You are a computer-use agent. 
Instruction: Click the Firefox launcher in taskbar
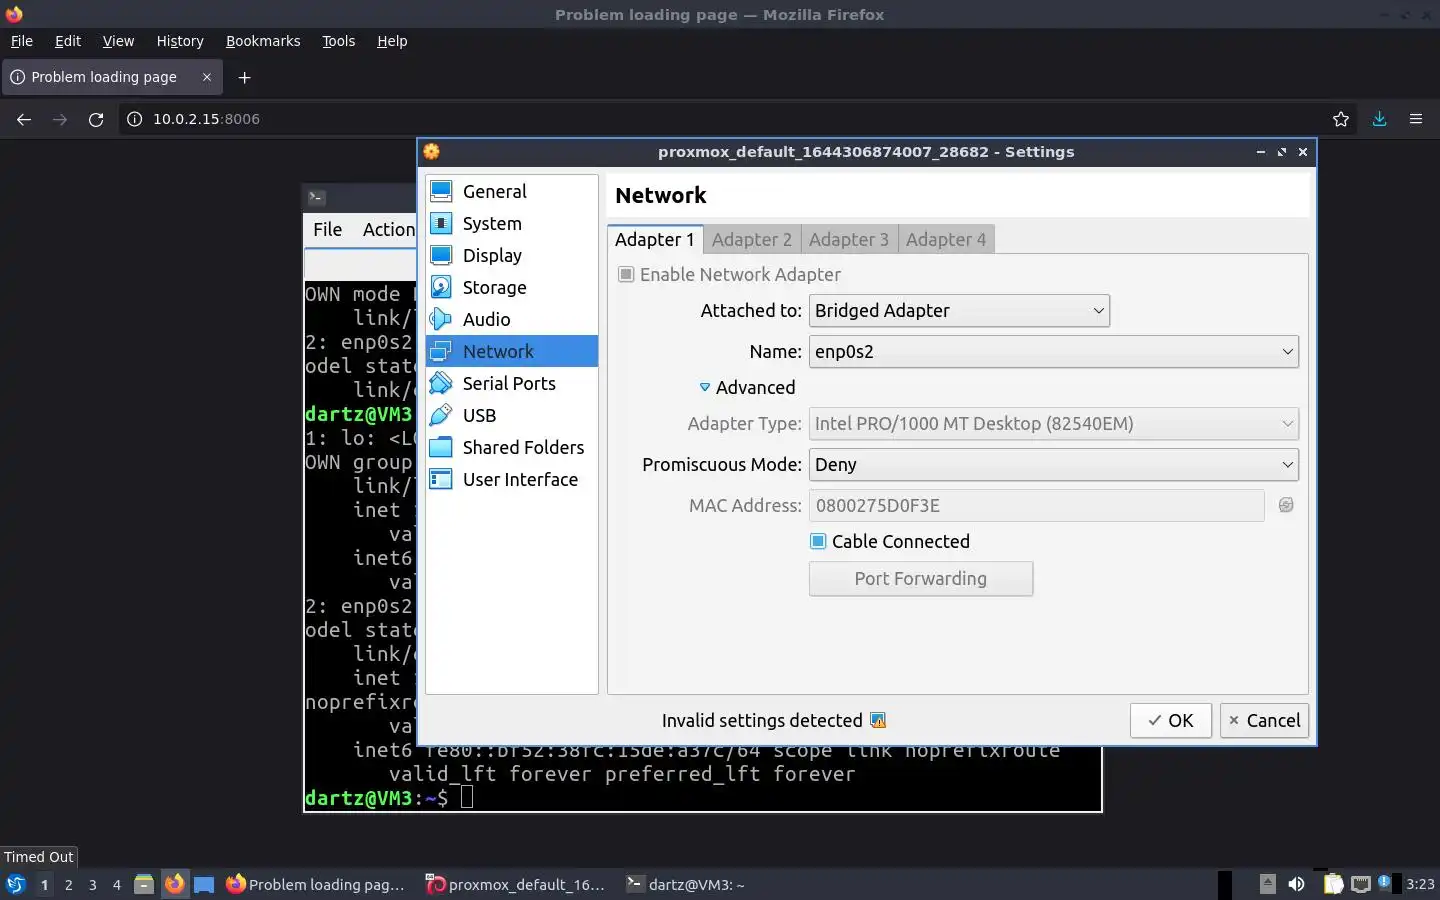pyautogui.click(x=174, y=884)
